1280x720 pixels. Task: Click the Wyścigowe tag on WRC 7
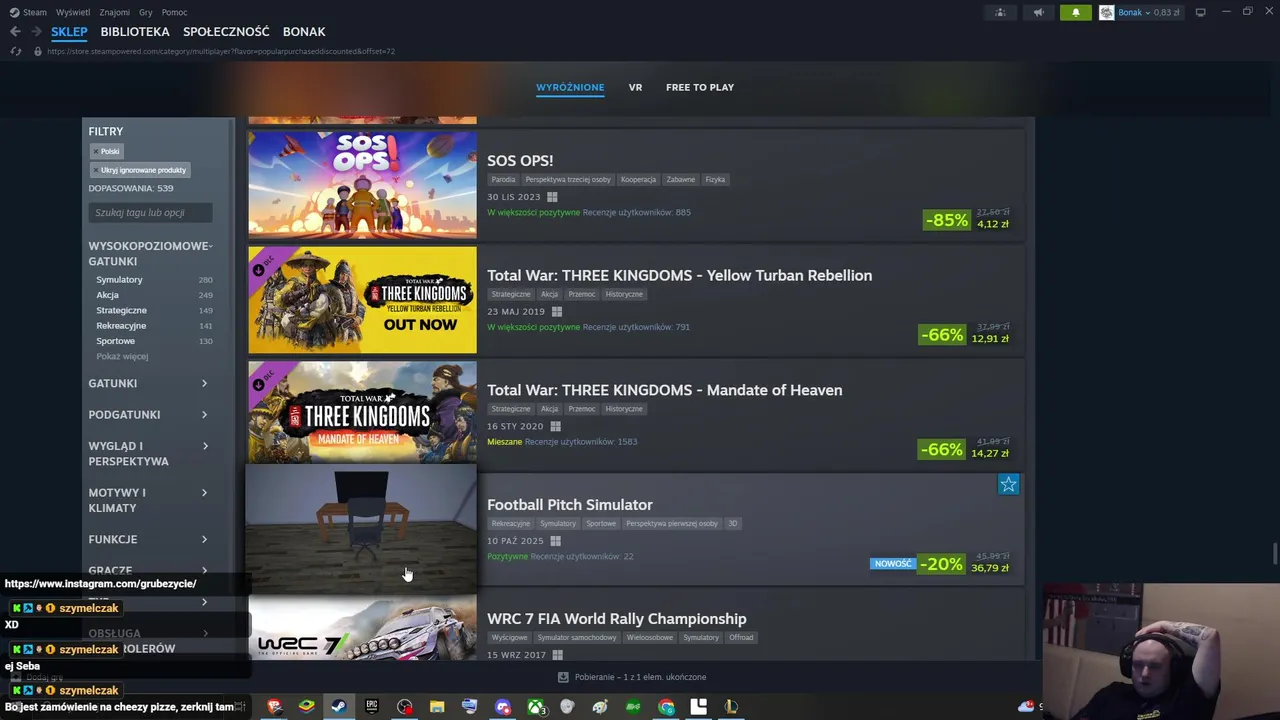point(510,638)
